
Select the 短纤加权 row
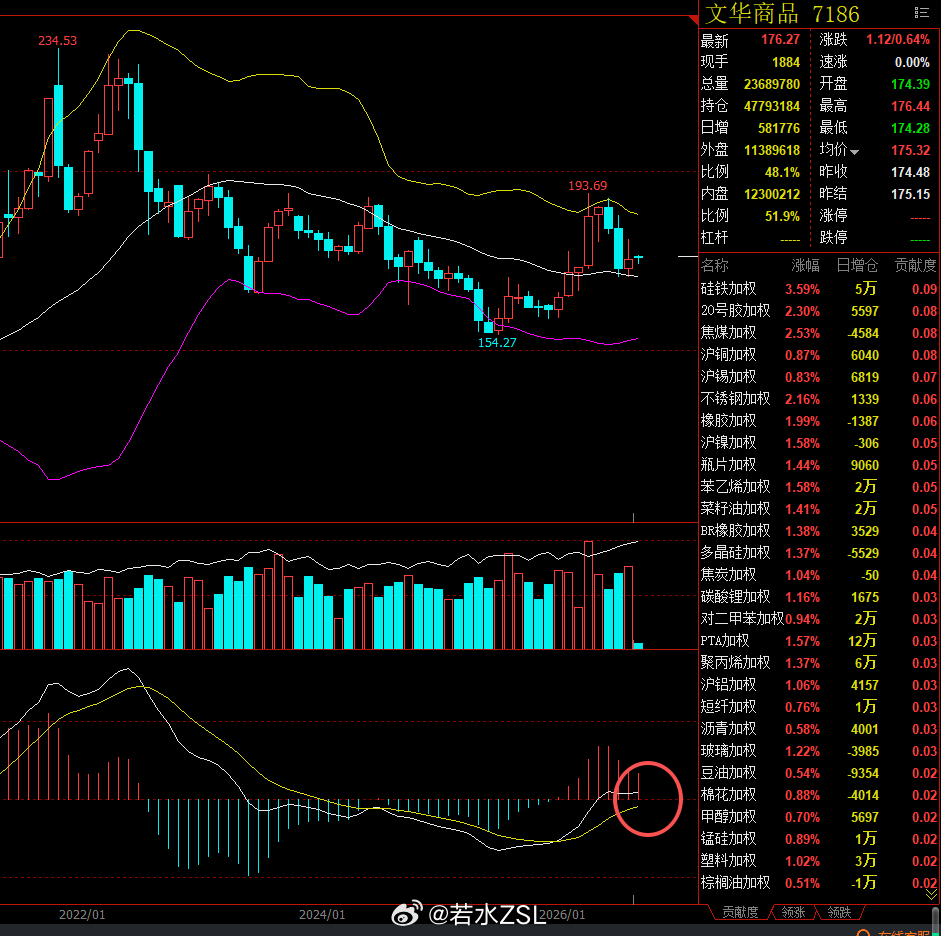point(819,707)
